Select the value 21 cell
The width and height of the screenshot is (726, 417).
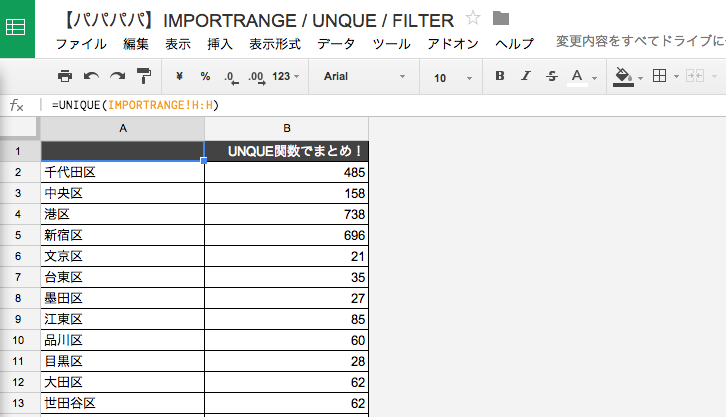tap(287, 256)
